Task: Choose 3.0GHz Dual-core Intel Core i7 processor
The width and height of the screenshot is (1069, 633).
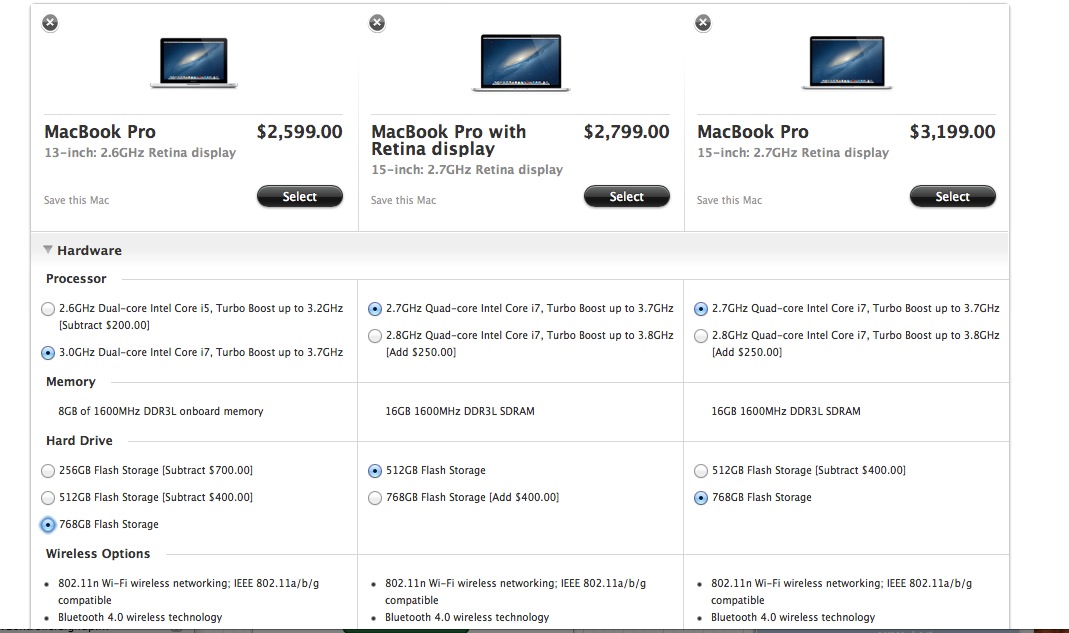Action: click(x=48, y=353)
